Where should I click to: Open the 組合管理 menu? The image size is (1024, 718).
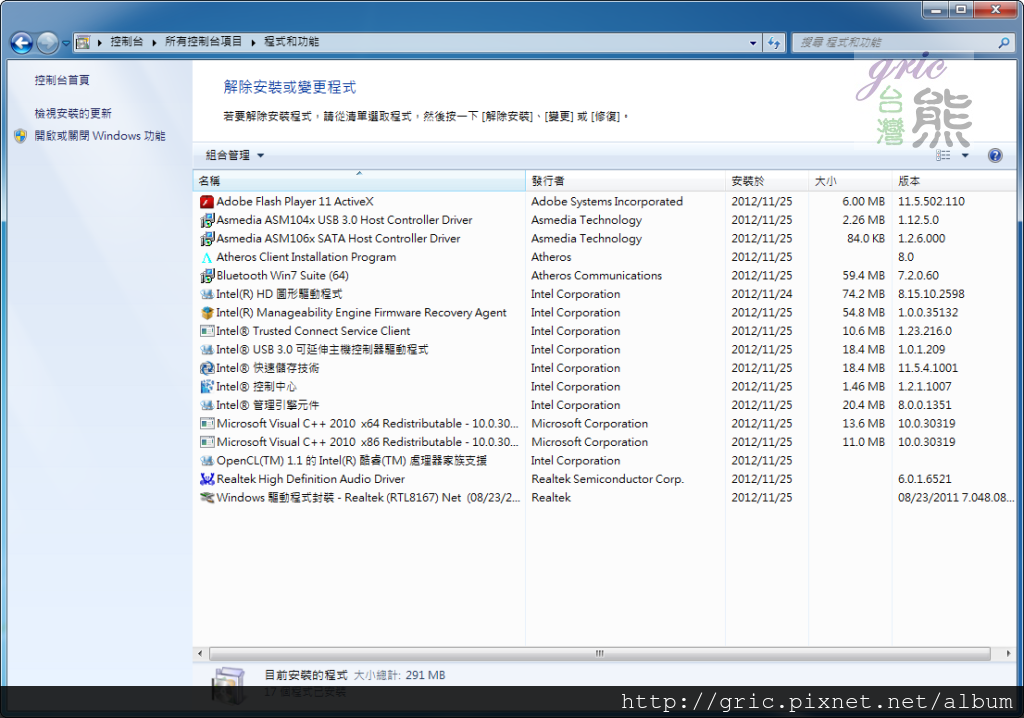[x=234, y=155]
